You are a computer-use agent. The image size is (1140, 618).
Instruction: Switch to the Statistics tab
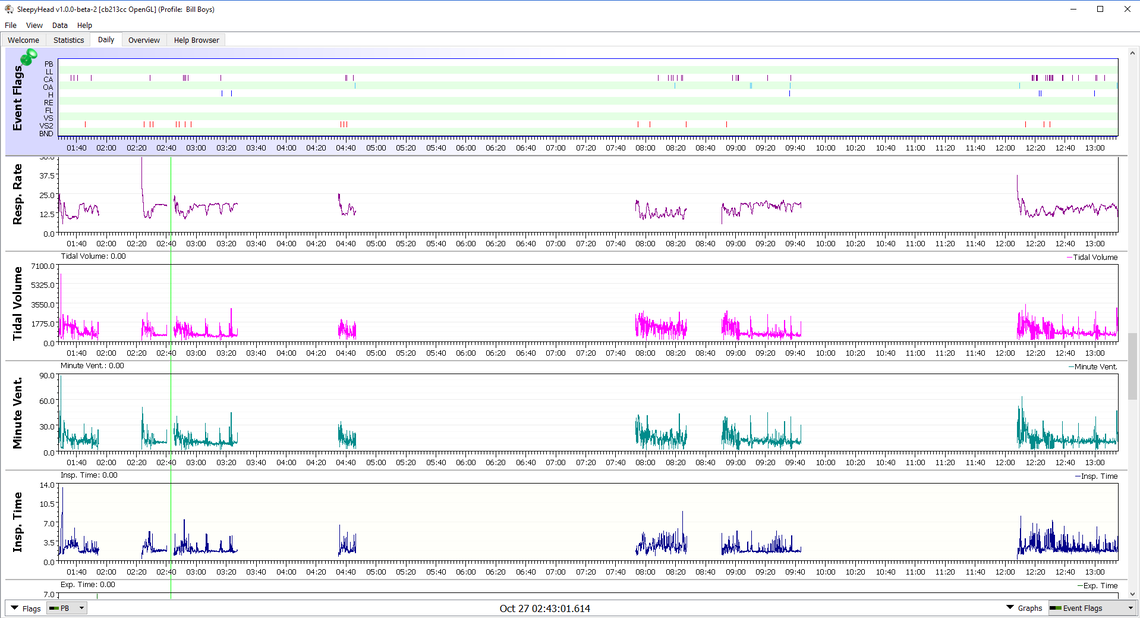coord(69,40)
